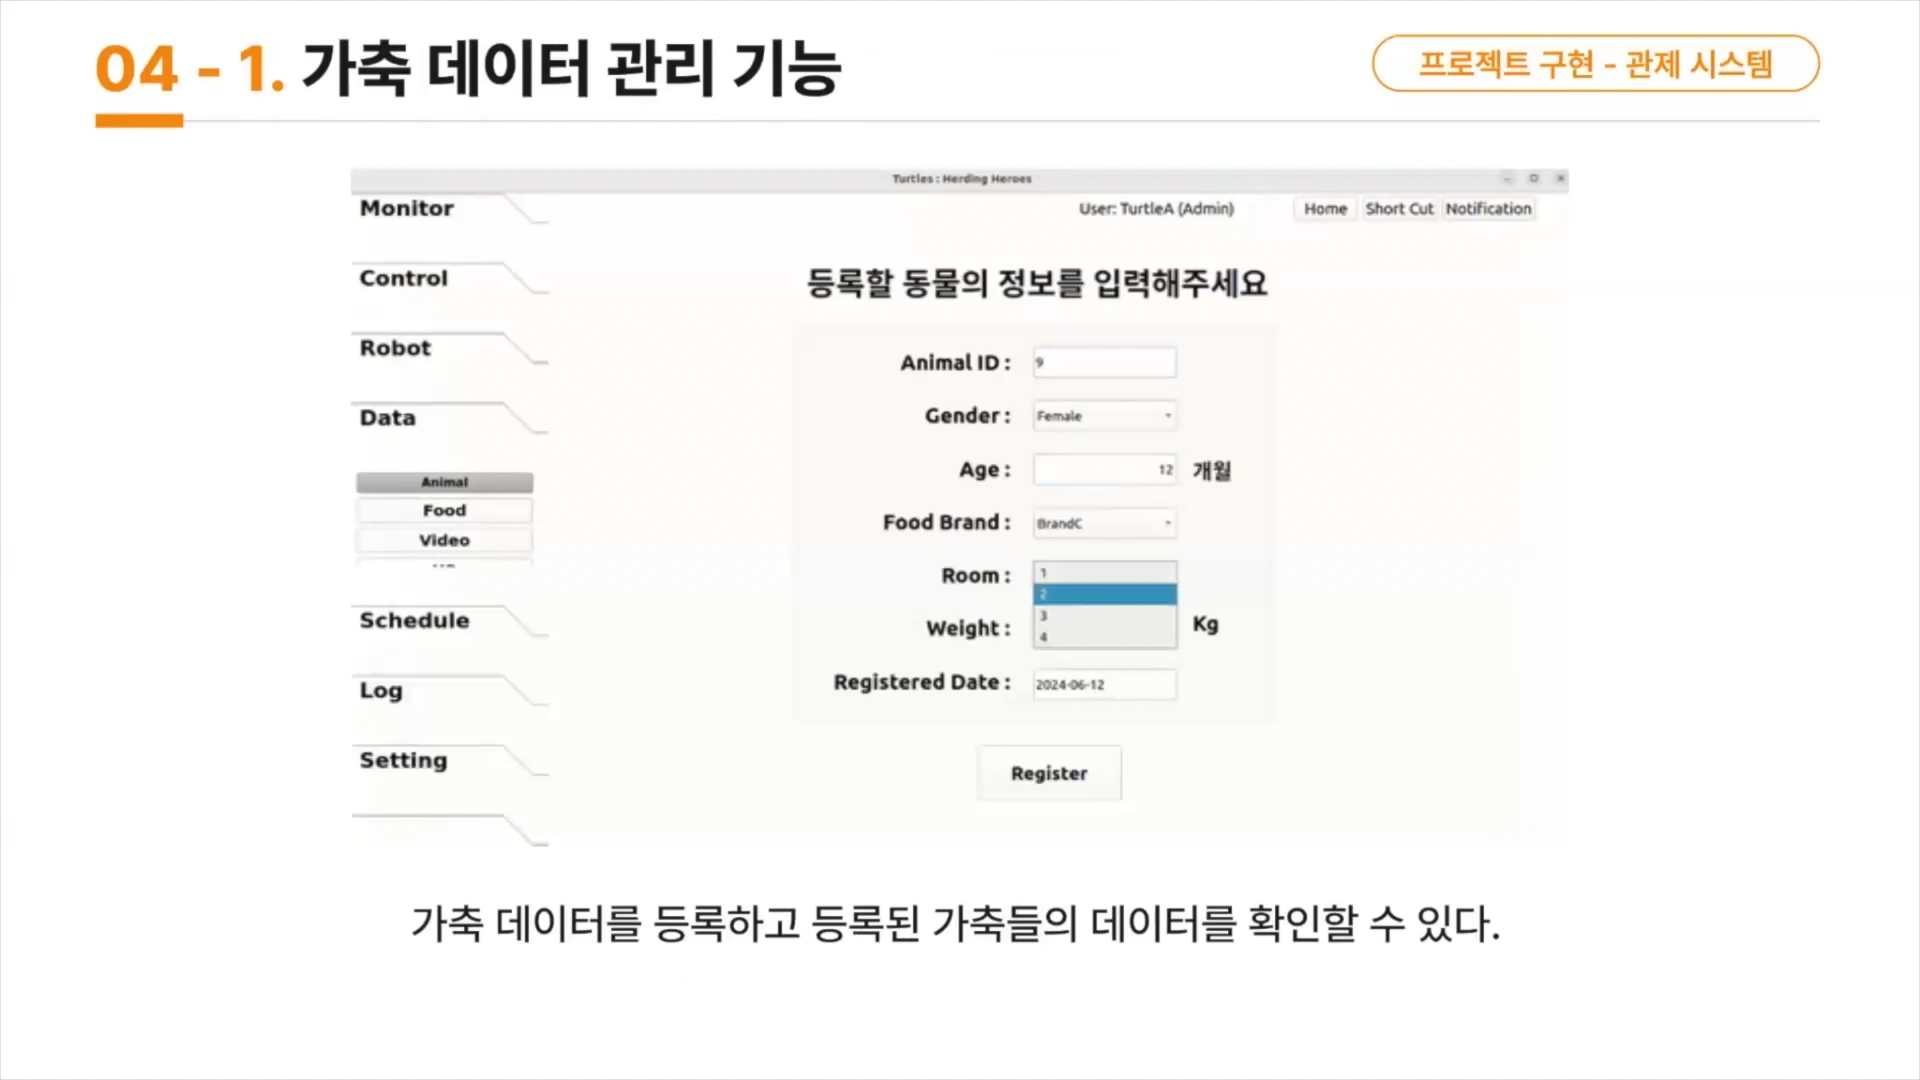Select the Animal data sub-item
This screenshot has width=1920, height=1080.
click(x=444, y=482)
